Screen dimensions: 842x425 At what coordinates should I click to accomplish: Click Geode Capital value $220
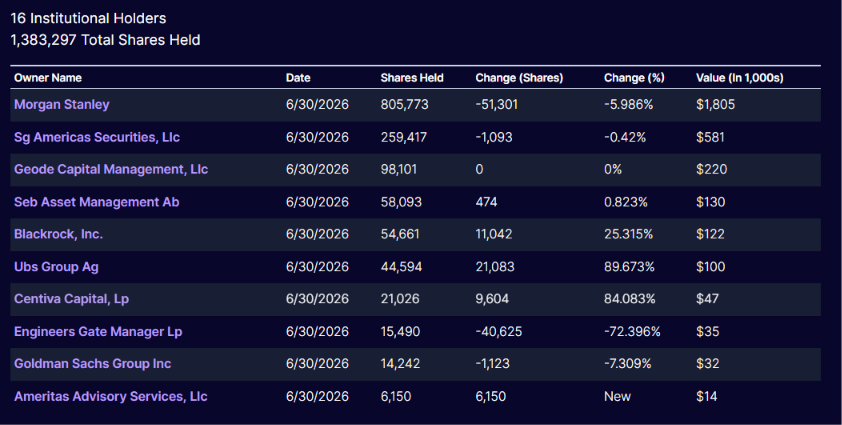pyautogui.click(x=712, y=170)
